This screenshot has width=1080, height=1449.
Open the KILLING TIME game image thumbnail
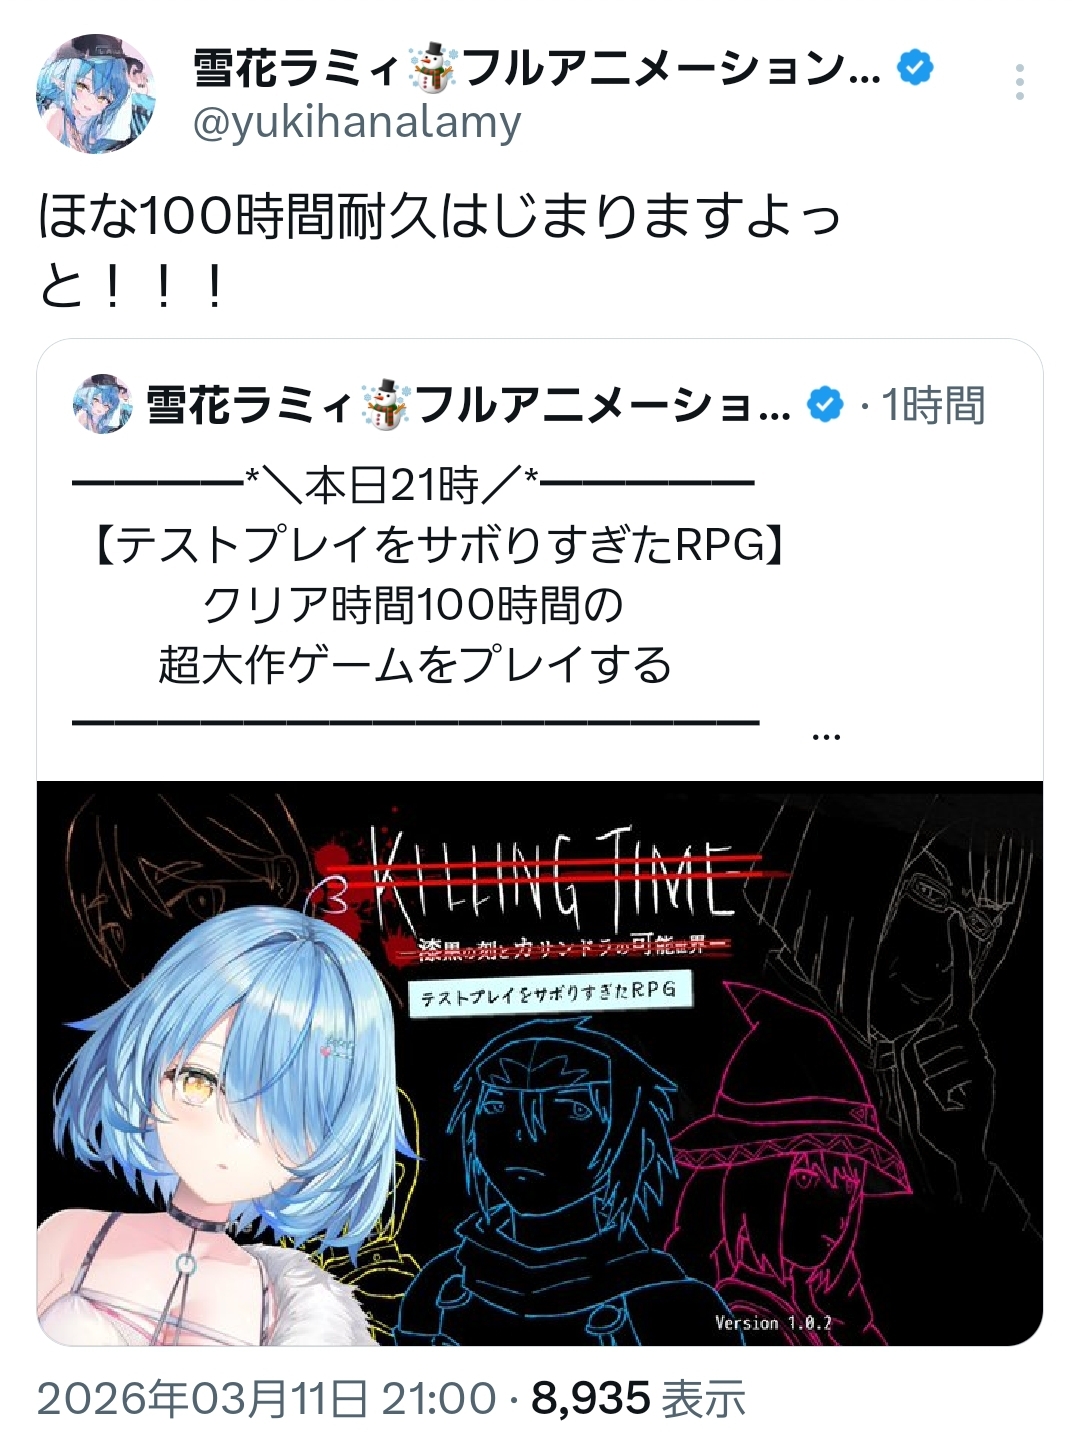(x=540, y=1063)
